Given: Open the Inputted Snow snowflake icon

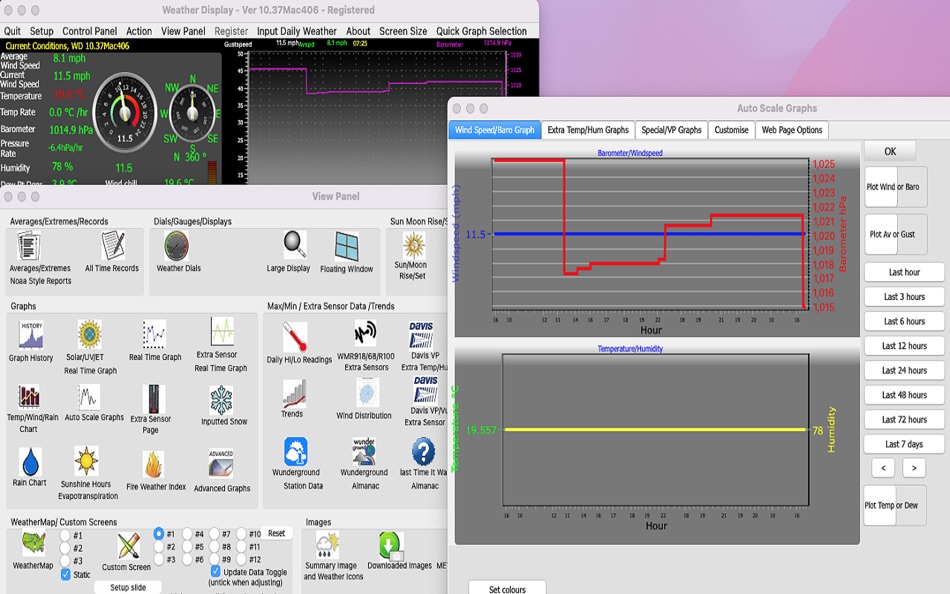Looking at the screenshot, I should pyautogui.click(x=221, y=401).
